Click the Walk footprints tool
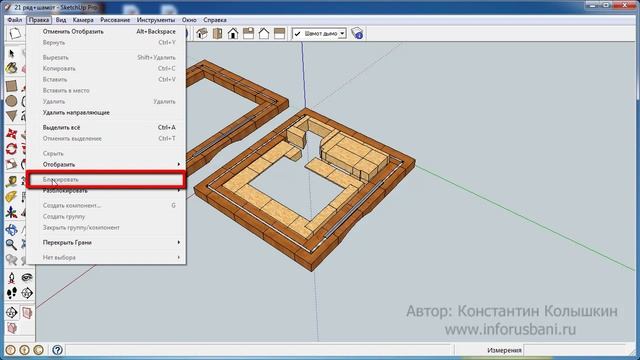The width and height of the screenshot is (640, 360). tap(11, 293)
